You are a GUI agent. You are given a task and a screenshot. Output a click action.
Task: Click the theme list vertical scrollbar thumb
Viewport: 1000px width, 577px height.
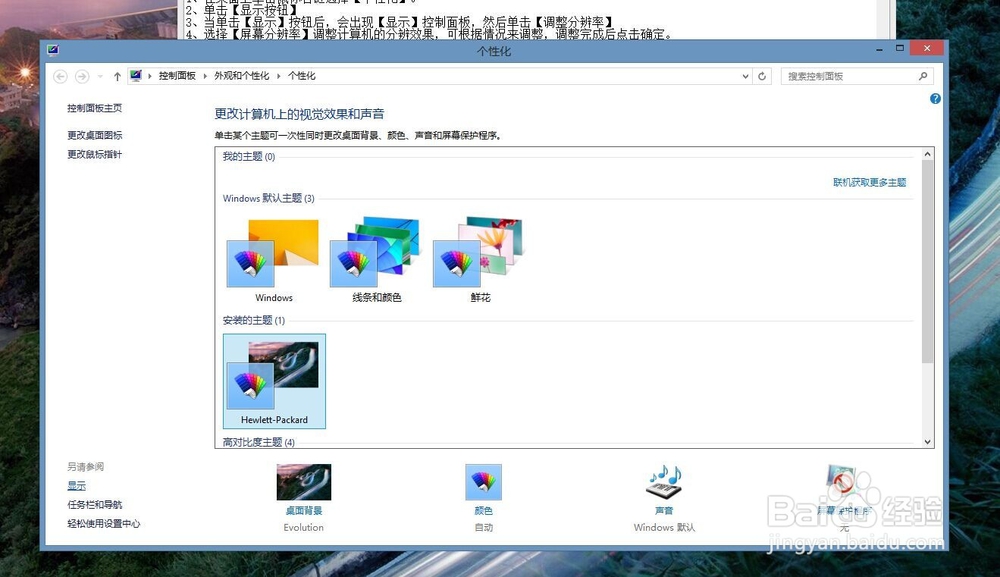coord(927,261)
